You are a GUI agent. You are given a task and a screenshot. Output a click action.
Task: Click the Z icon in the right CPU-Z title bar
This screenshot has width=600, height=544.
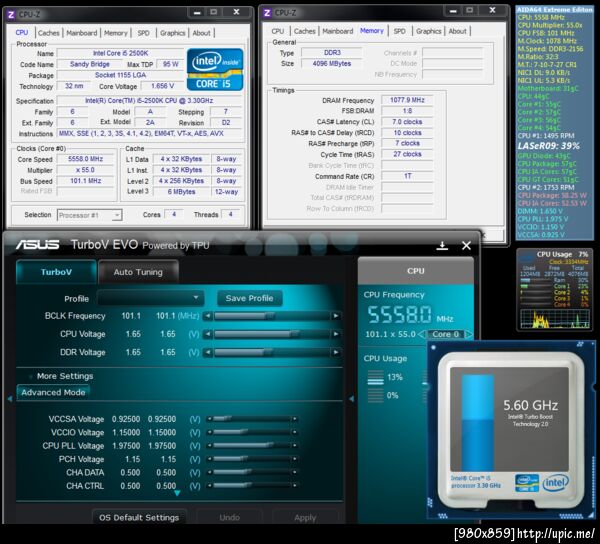point(267,13)
